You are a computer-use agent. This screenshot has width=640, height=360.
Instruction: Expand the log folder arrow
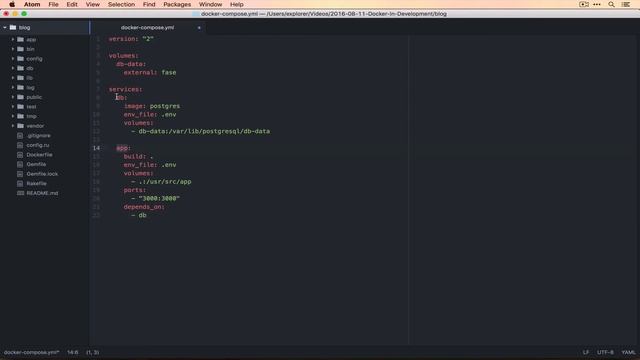click(x=13, y=87)
